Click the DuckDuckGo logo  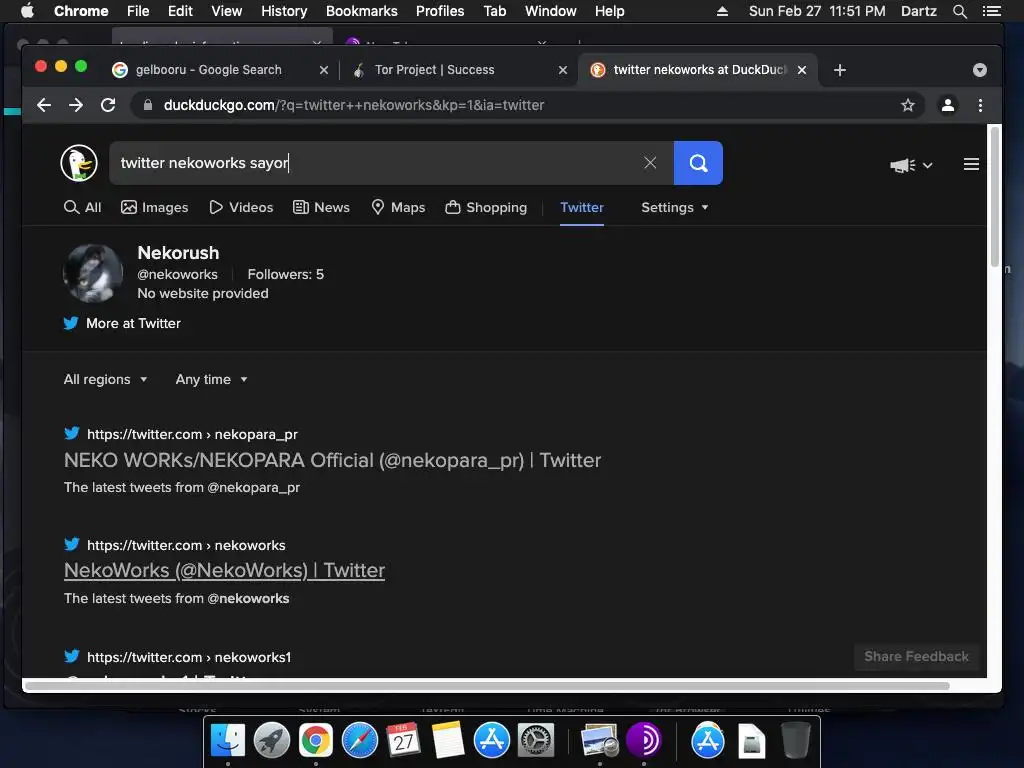79,163
